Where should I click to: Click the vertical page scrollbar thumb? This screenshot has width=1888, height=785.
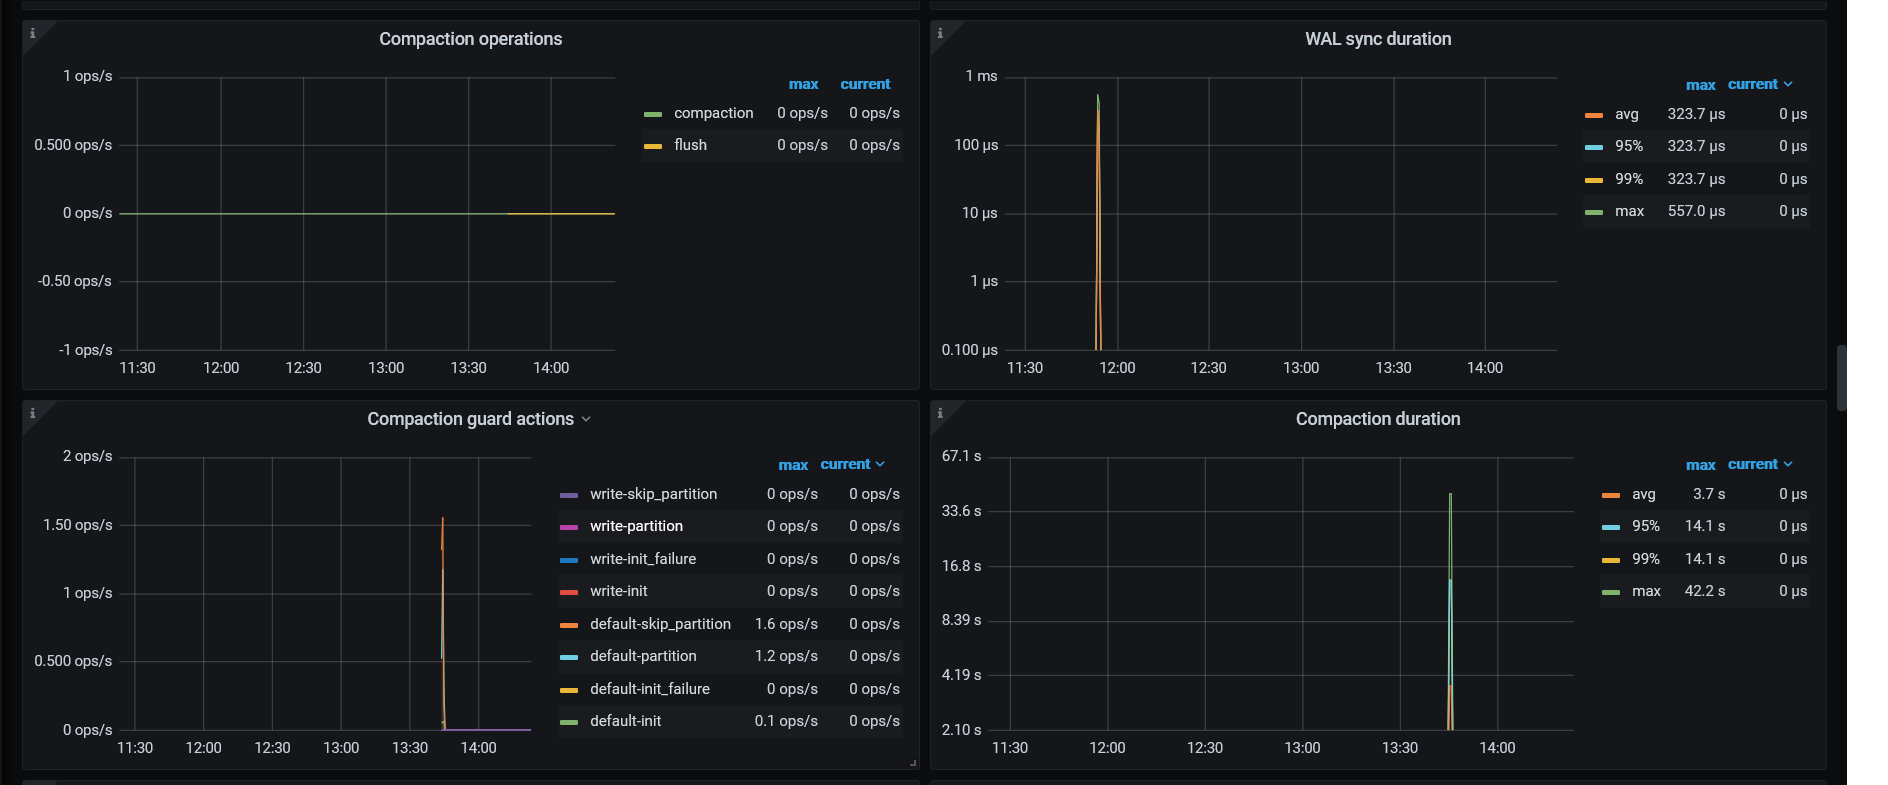(x=1841, y=378)
